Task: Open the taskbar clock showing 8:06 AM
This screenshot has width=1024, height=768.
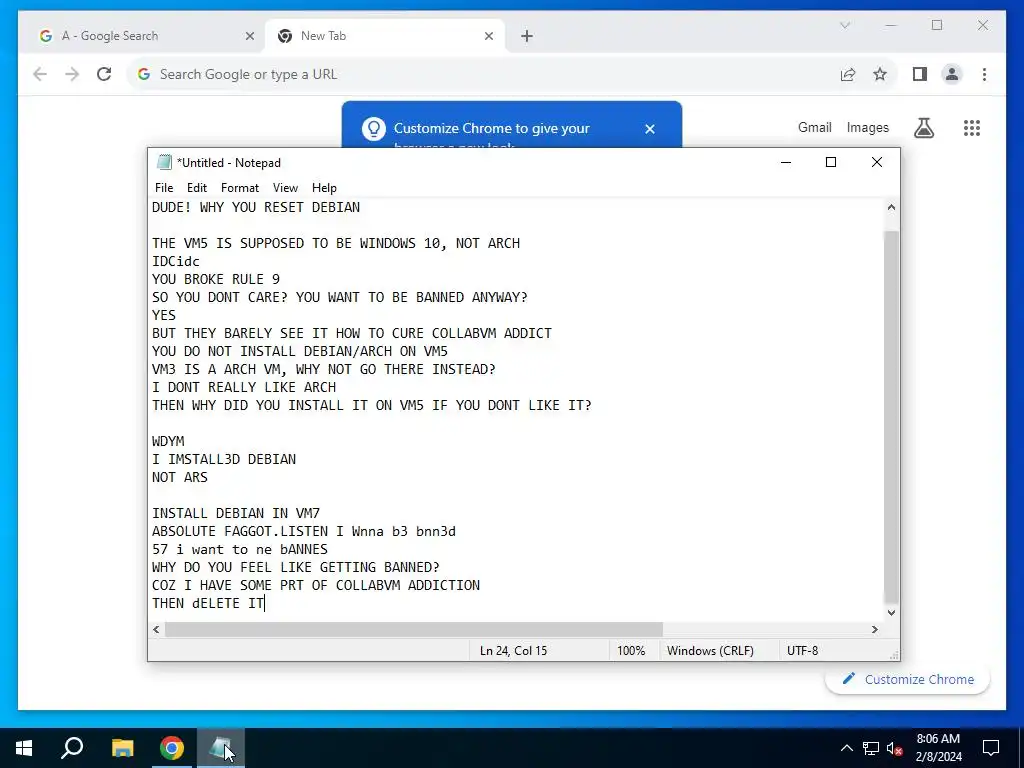Action: tap(938, 748)
